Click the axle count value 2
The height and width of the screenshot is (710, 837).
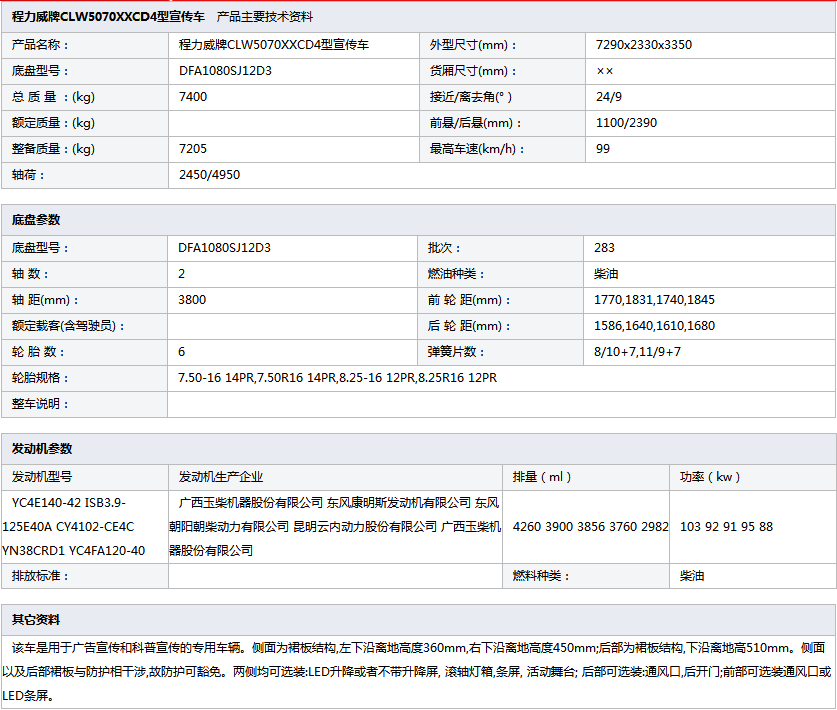point(181,274)
